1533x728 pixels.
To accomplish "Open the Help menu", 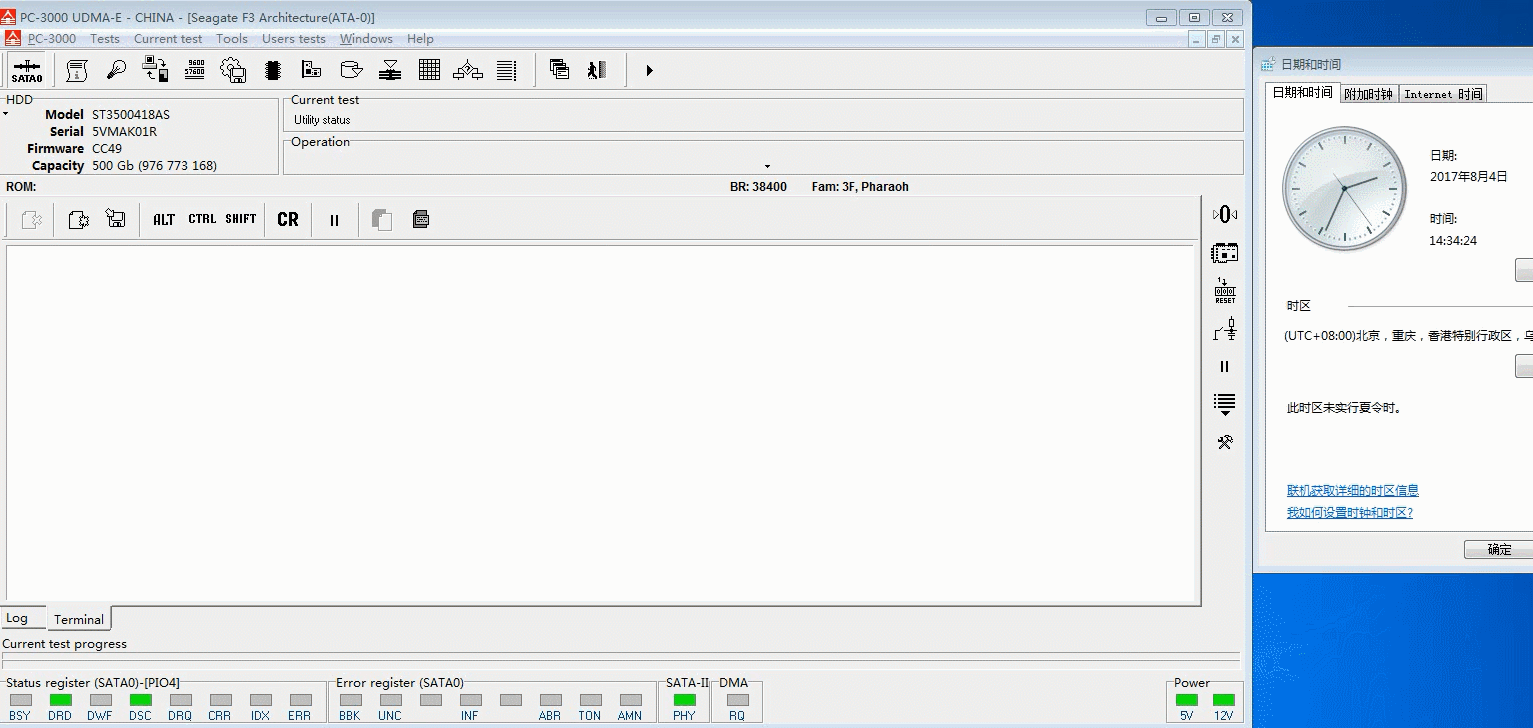I will click(x=420, y=39).
